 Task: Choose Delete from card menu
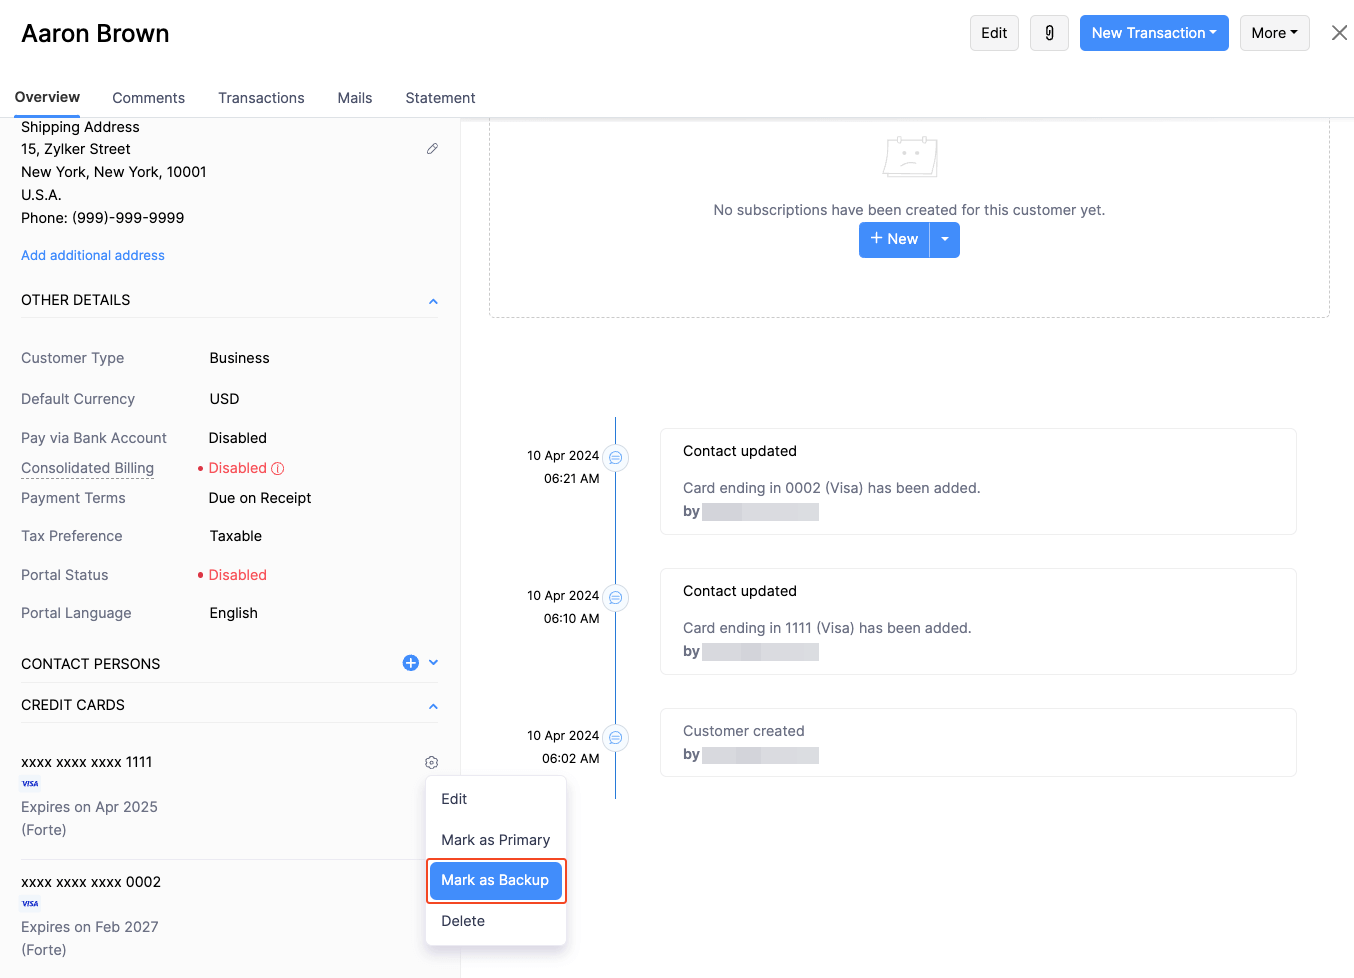463,921
